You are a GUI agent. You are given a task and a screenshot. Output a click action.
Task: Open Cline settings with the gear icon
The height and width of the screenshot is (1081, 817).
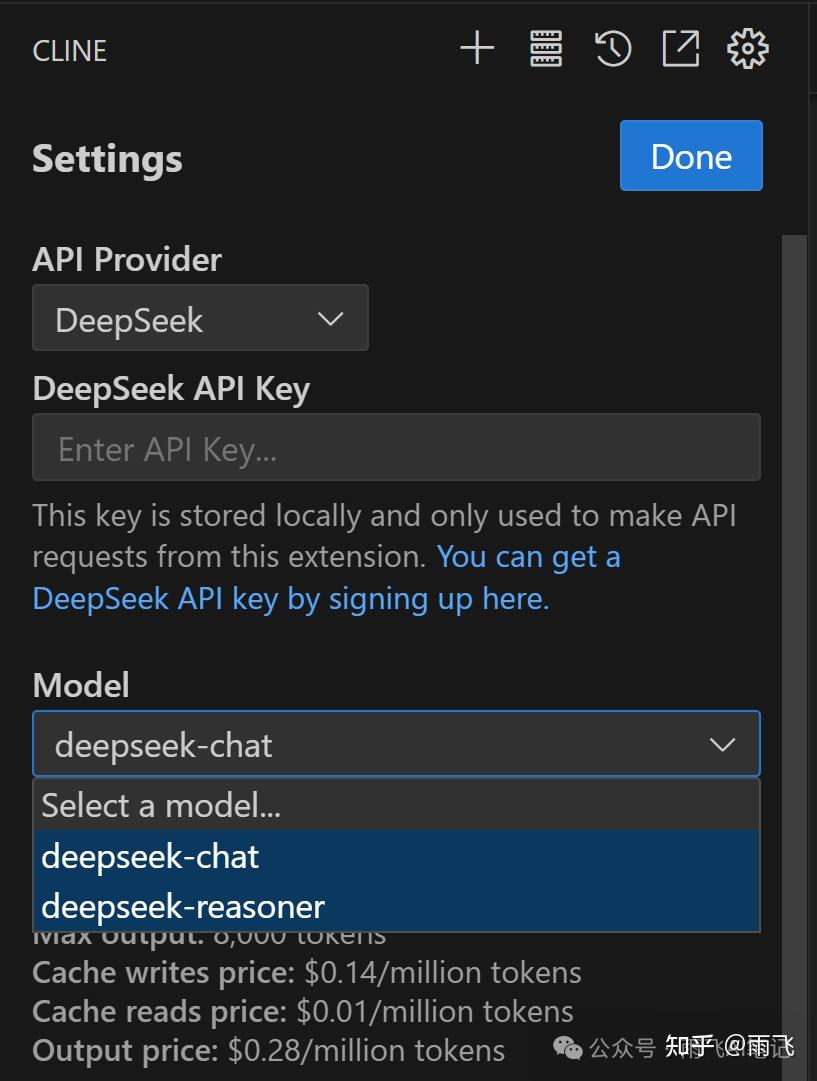click(x=747, y=47)
